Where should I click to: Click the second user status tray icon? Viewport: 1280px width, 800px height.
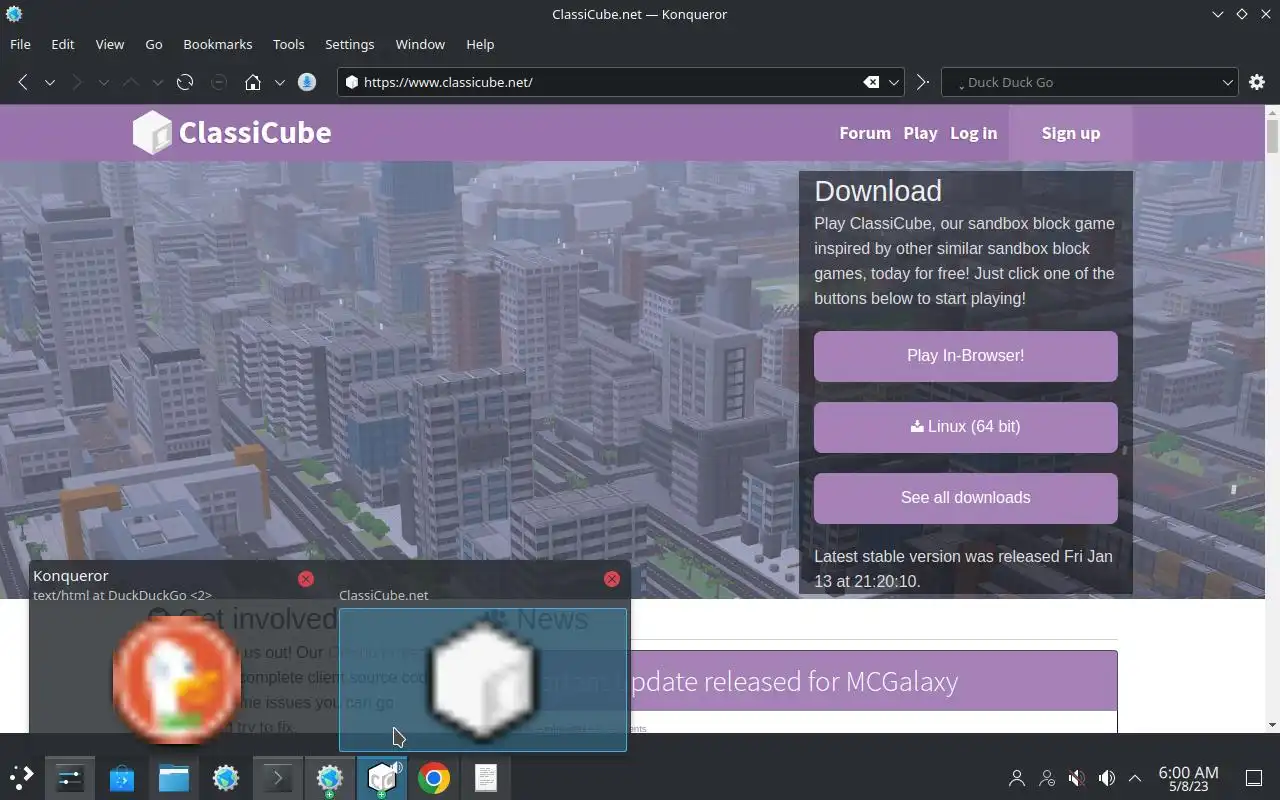(1047, 777)
